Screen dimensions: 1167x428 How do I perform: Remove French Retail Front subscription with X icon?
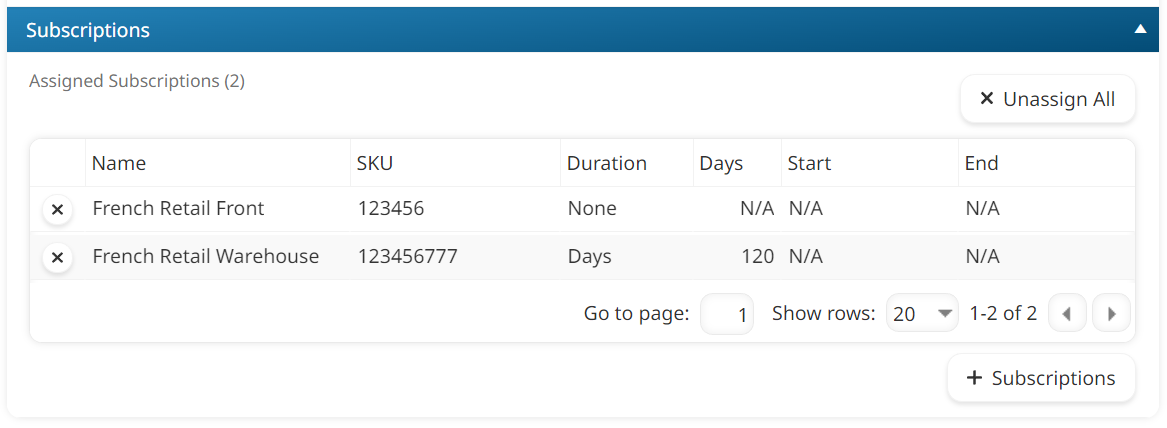[x=57, y=210]
